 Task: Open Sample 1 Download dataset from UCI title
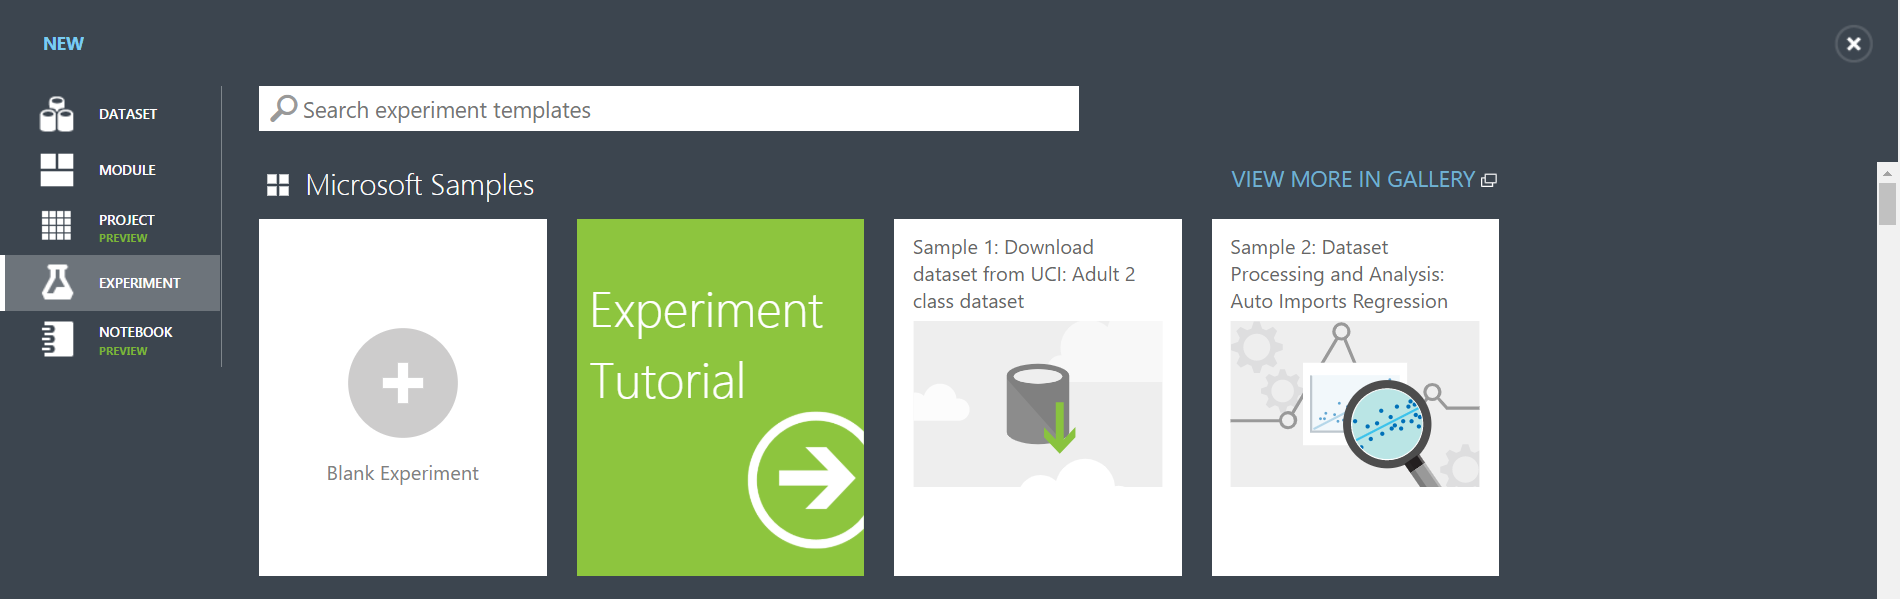pyautogui.click(x=1023, y=274)
